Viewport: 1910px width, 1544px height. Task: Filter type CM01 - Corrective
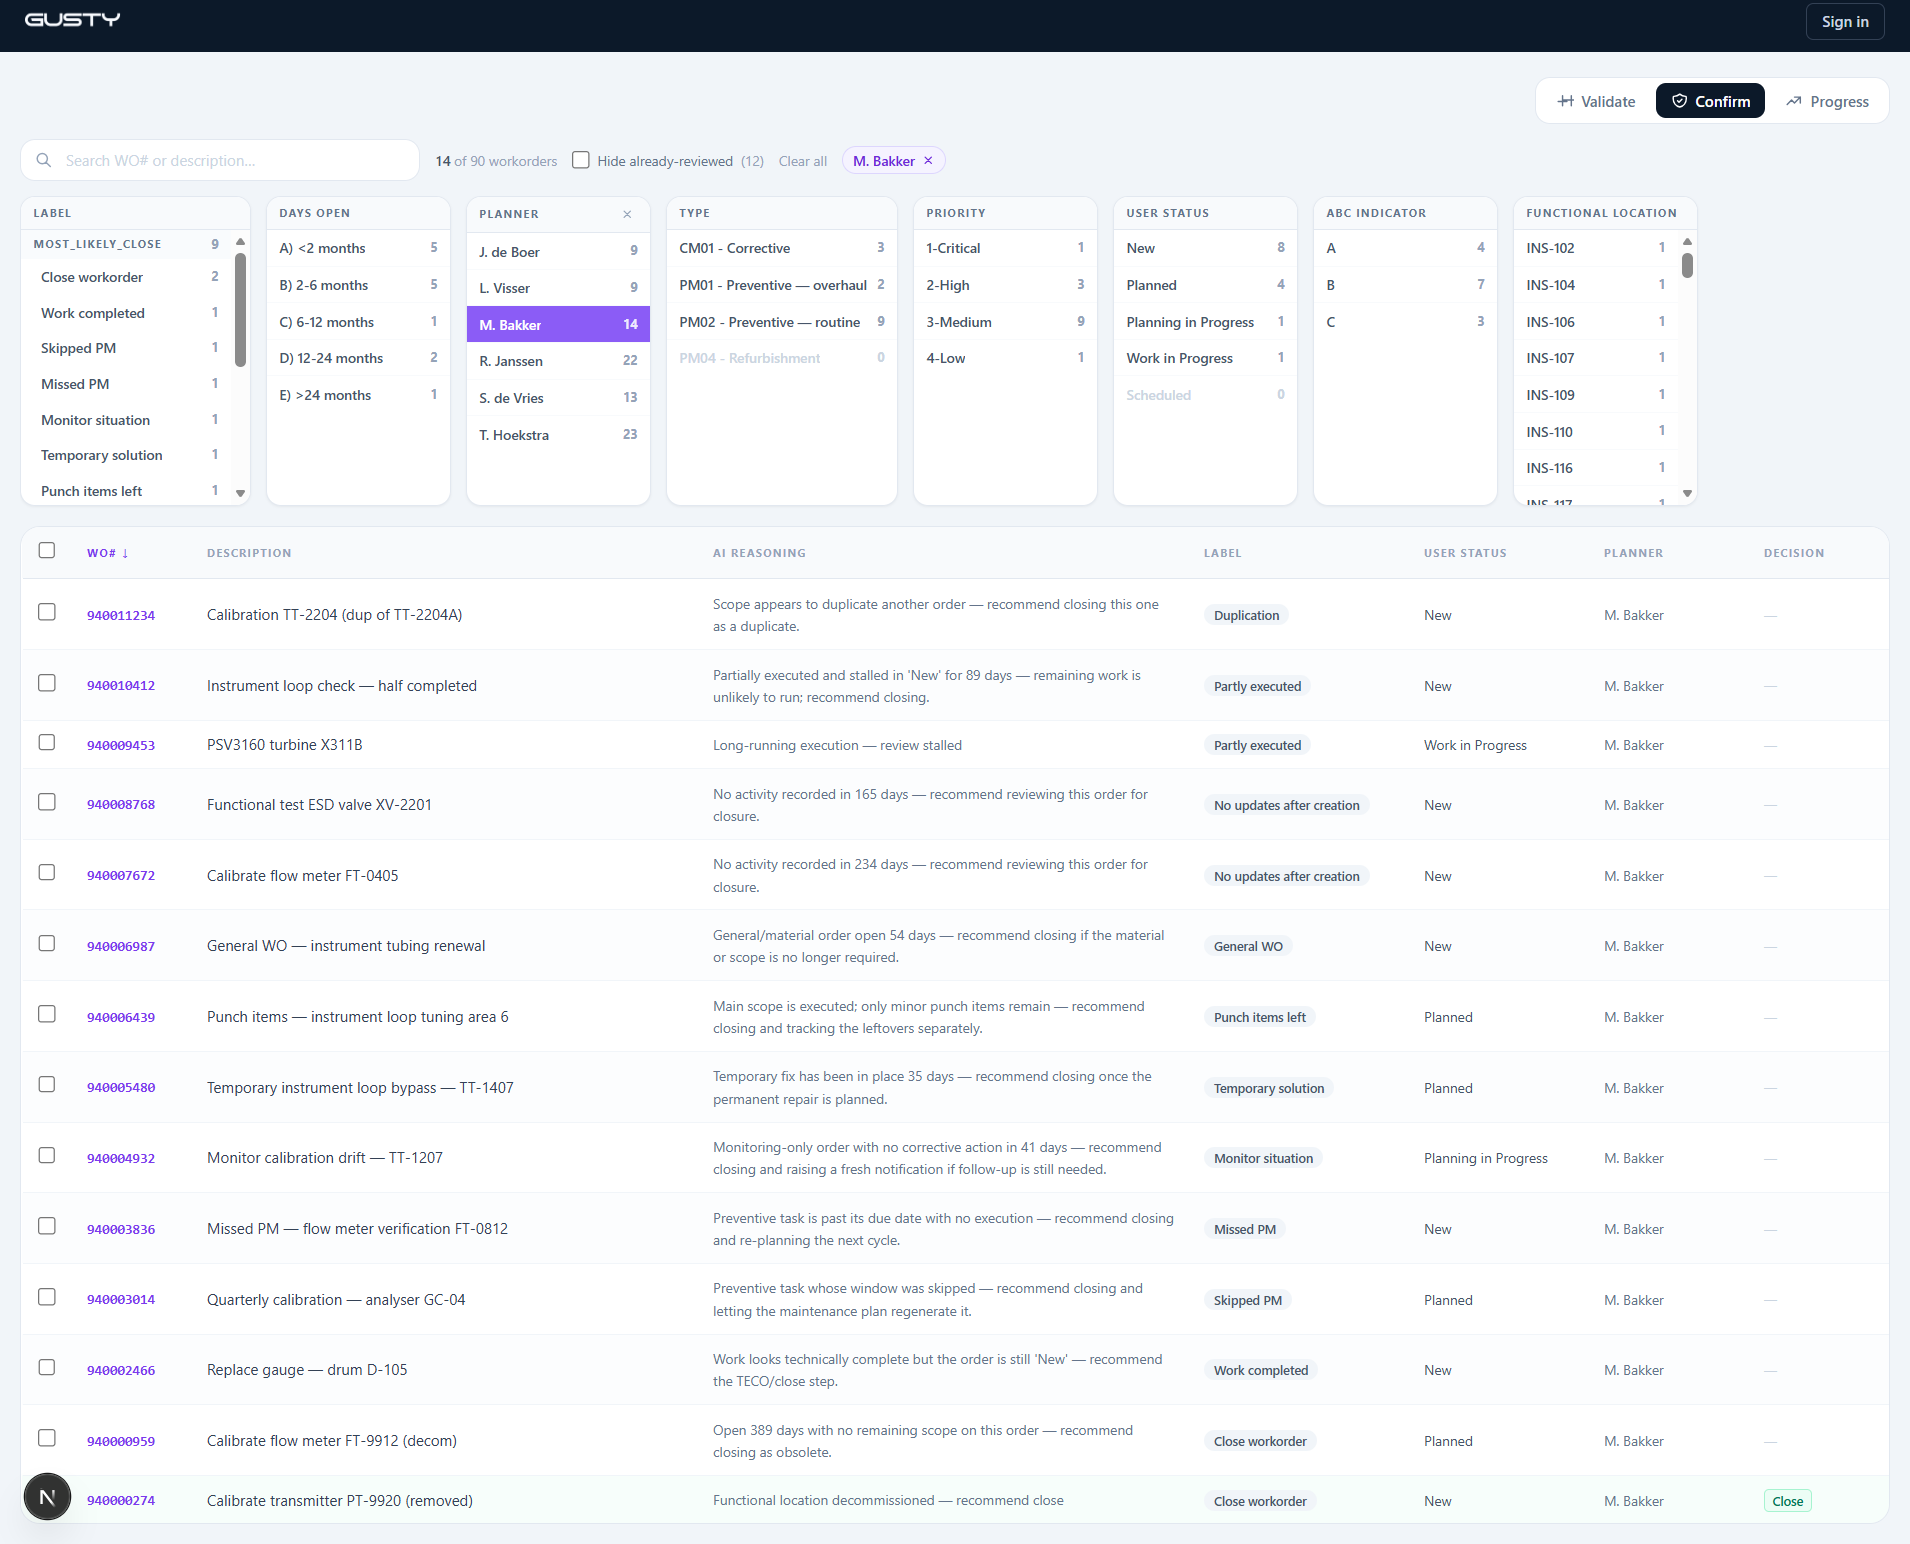pyautogui.click(x=781, y=248)
